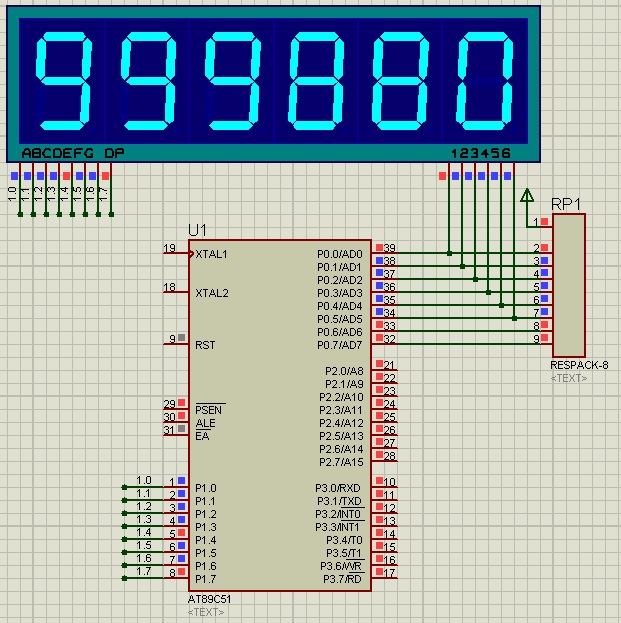Image resolution: width=621 pixels, height=623 pixels.
Task: Click the P3.7/RD pin label
Action: [x=342, y=579]
